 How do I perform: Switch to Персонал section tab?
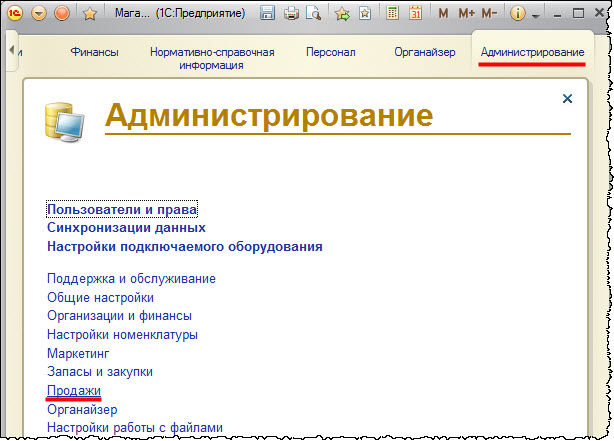pos(330,52)
